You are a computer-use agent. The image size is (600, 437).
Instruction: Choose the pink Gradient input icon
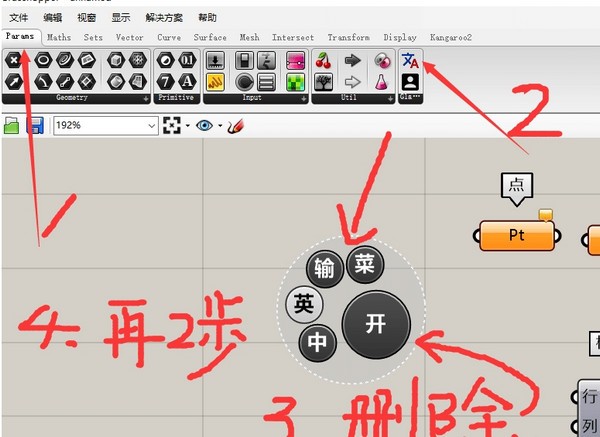pos(295,60)
